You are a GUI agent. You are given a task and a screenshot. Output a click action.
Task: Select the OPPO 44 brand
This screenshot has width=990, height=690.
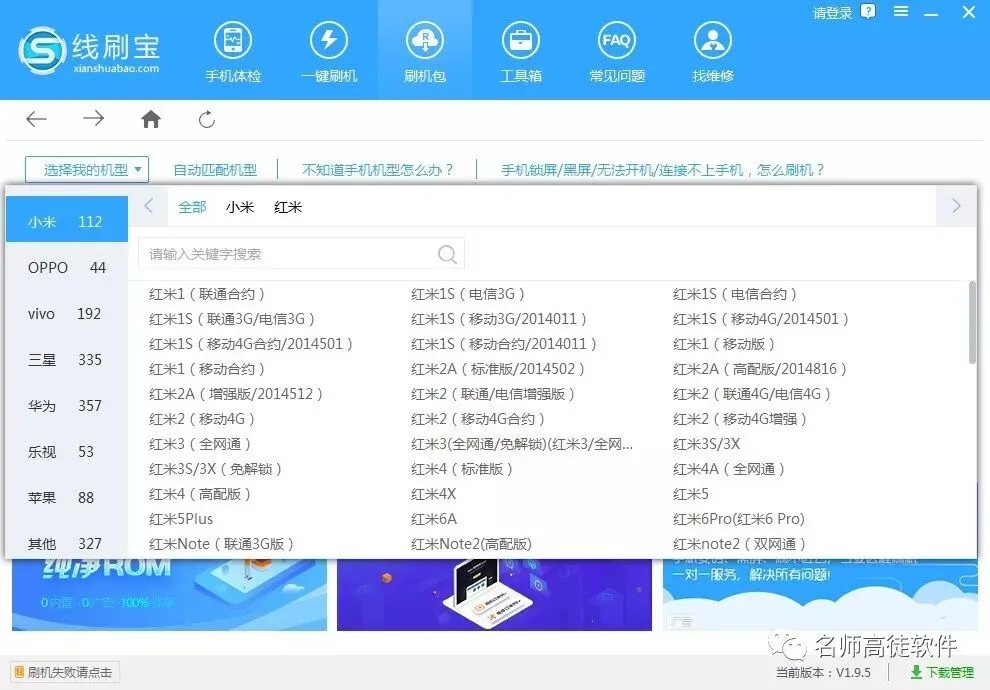click(x=66, y=268)
